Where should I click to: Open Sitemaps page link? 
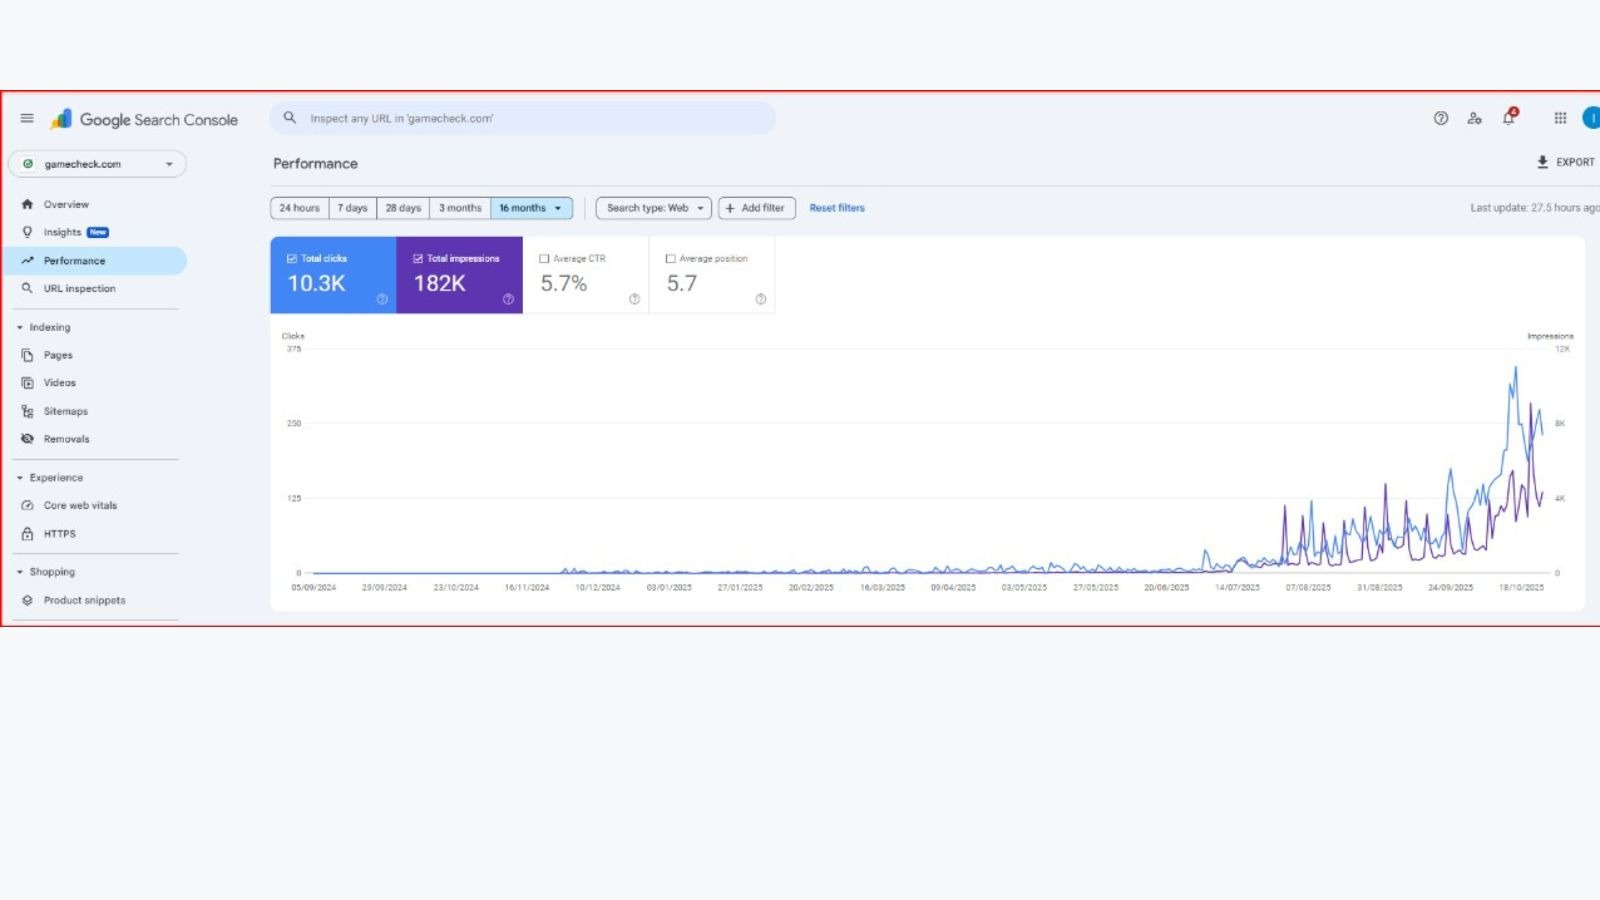pyautogui.click(x=66, y=411)
